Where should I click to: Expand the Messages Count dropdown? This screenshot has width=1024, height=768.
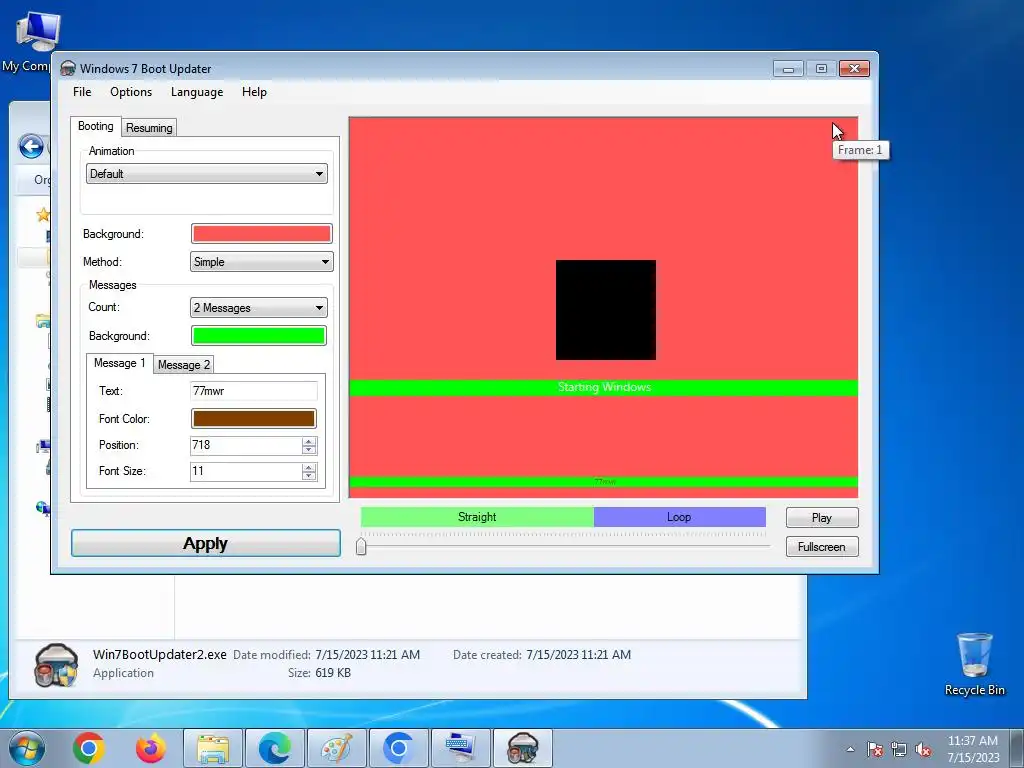pyautogui.click(x=259, y=308)
